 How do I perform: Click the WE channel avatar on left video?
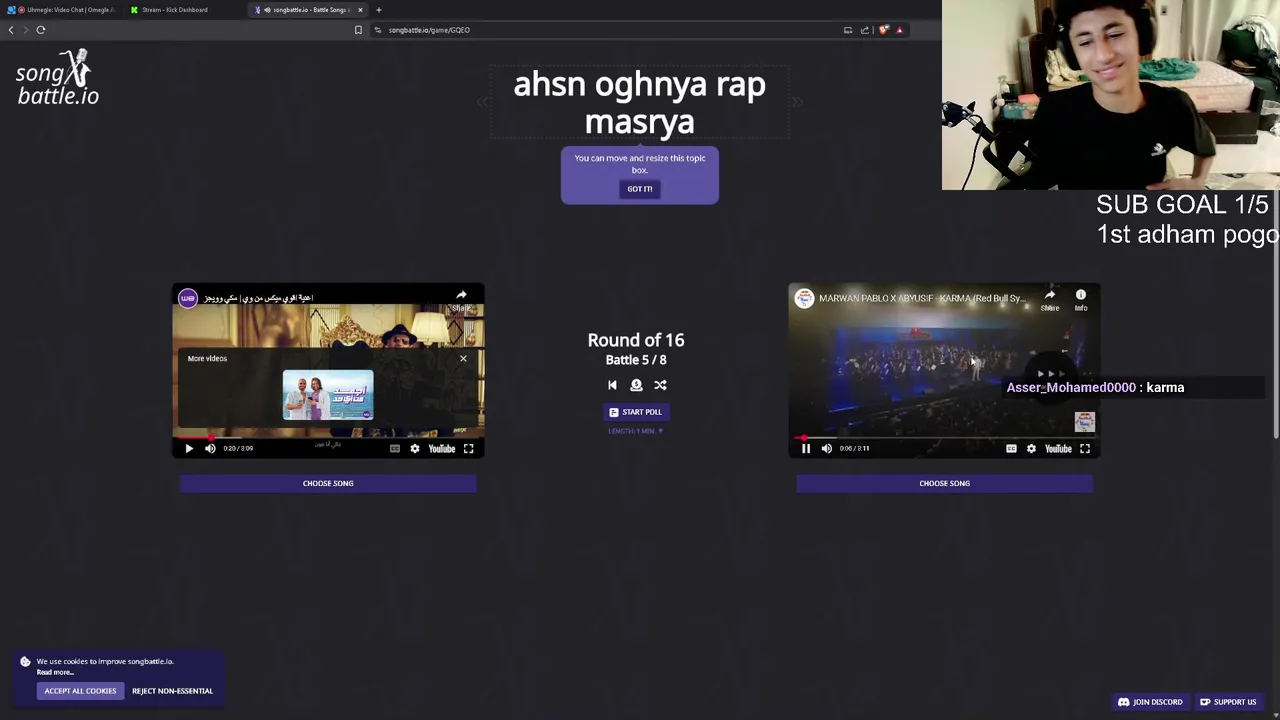(188, 298)
